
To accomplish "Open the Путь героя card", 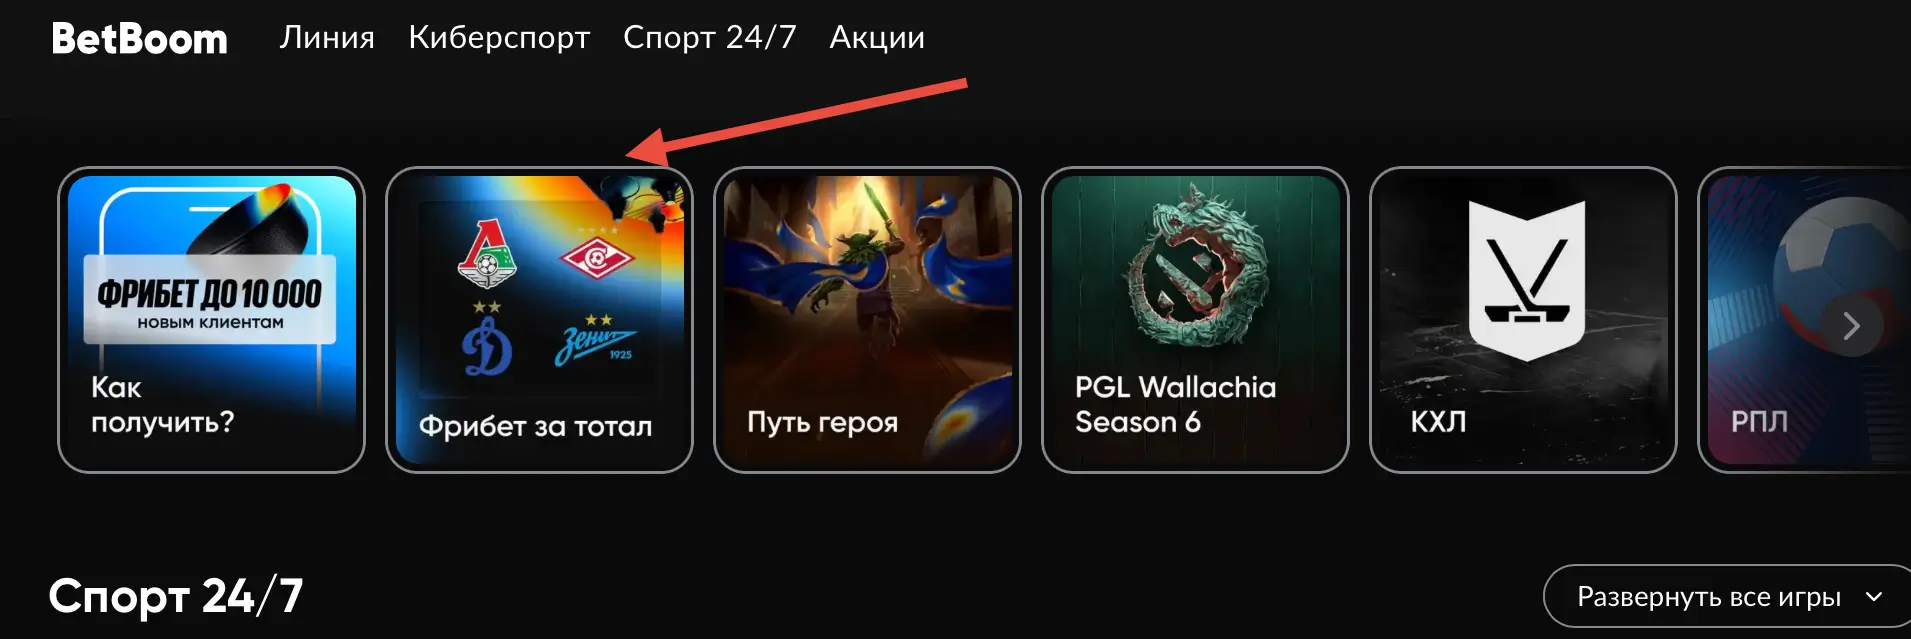I will tap(867, 320).
